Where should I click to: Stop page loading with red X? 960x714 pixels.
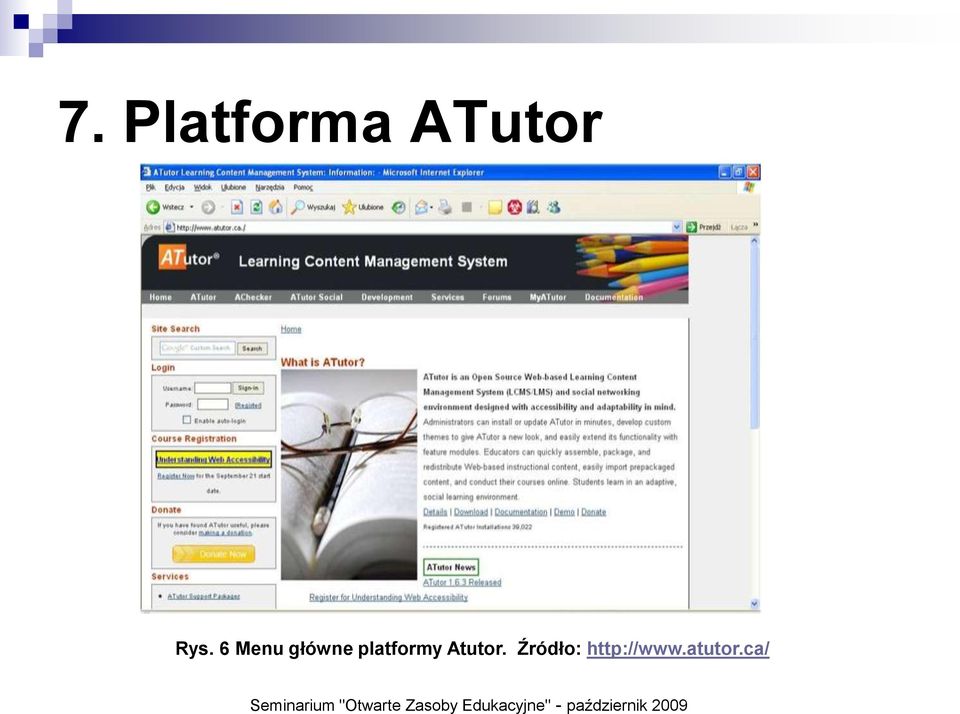237,208
